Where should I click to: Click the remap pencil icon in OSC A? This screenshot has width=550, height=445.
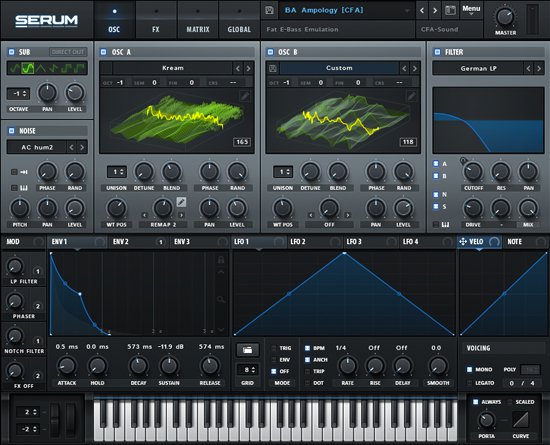click(181, 202)
